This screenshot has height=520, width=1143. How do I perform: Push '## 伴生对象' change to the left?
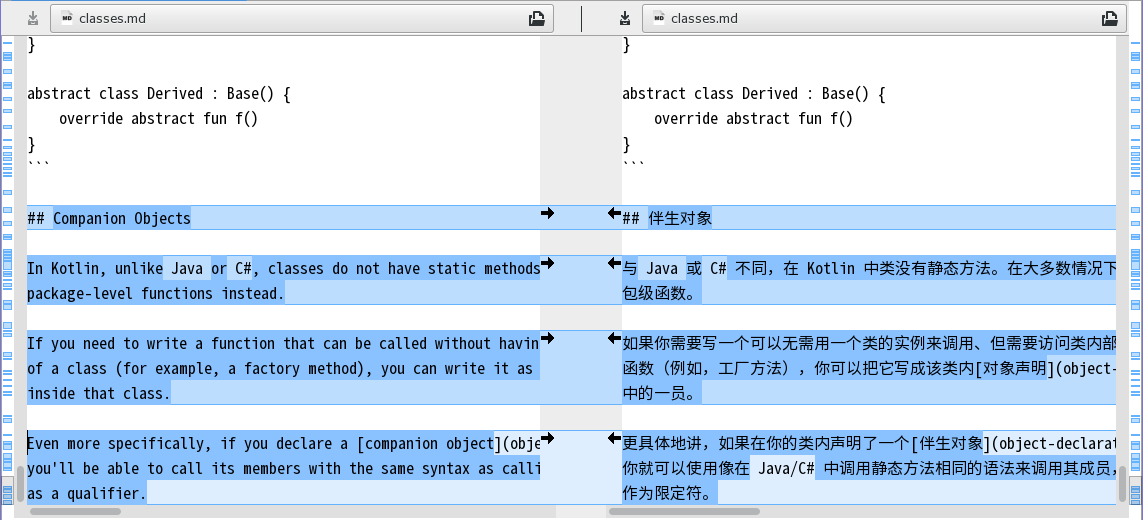click(x=614, y=213)
